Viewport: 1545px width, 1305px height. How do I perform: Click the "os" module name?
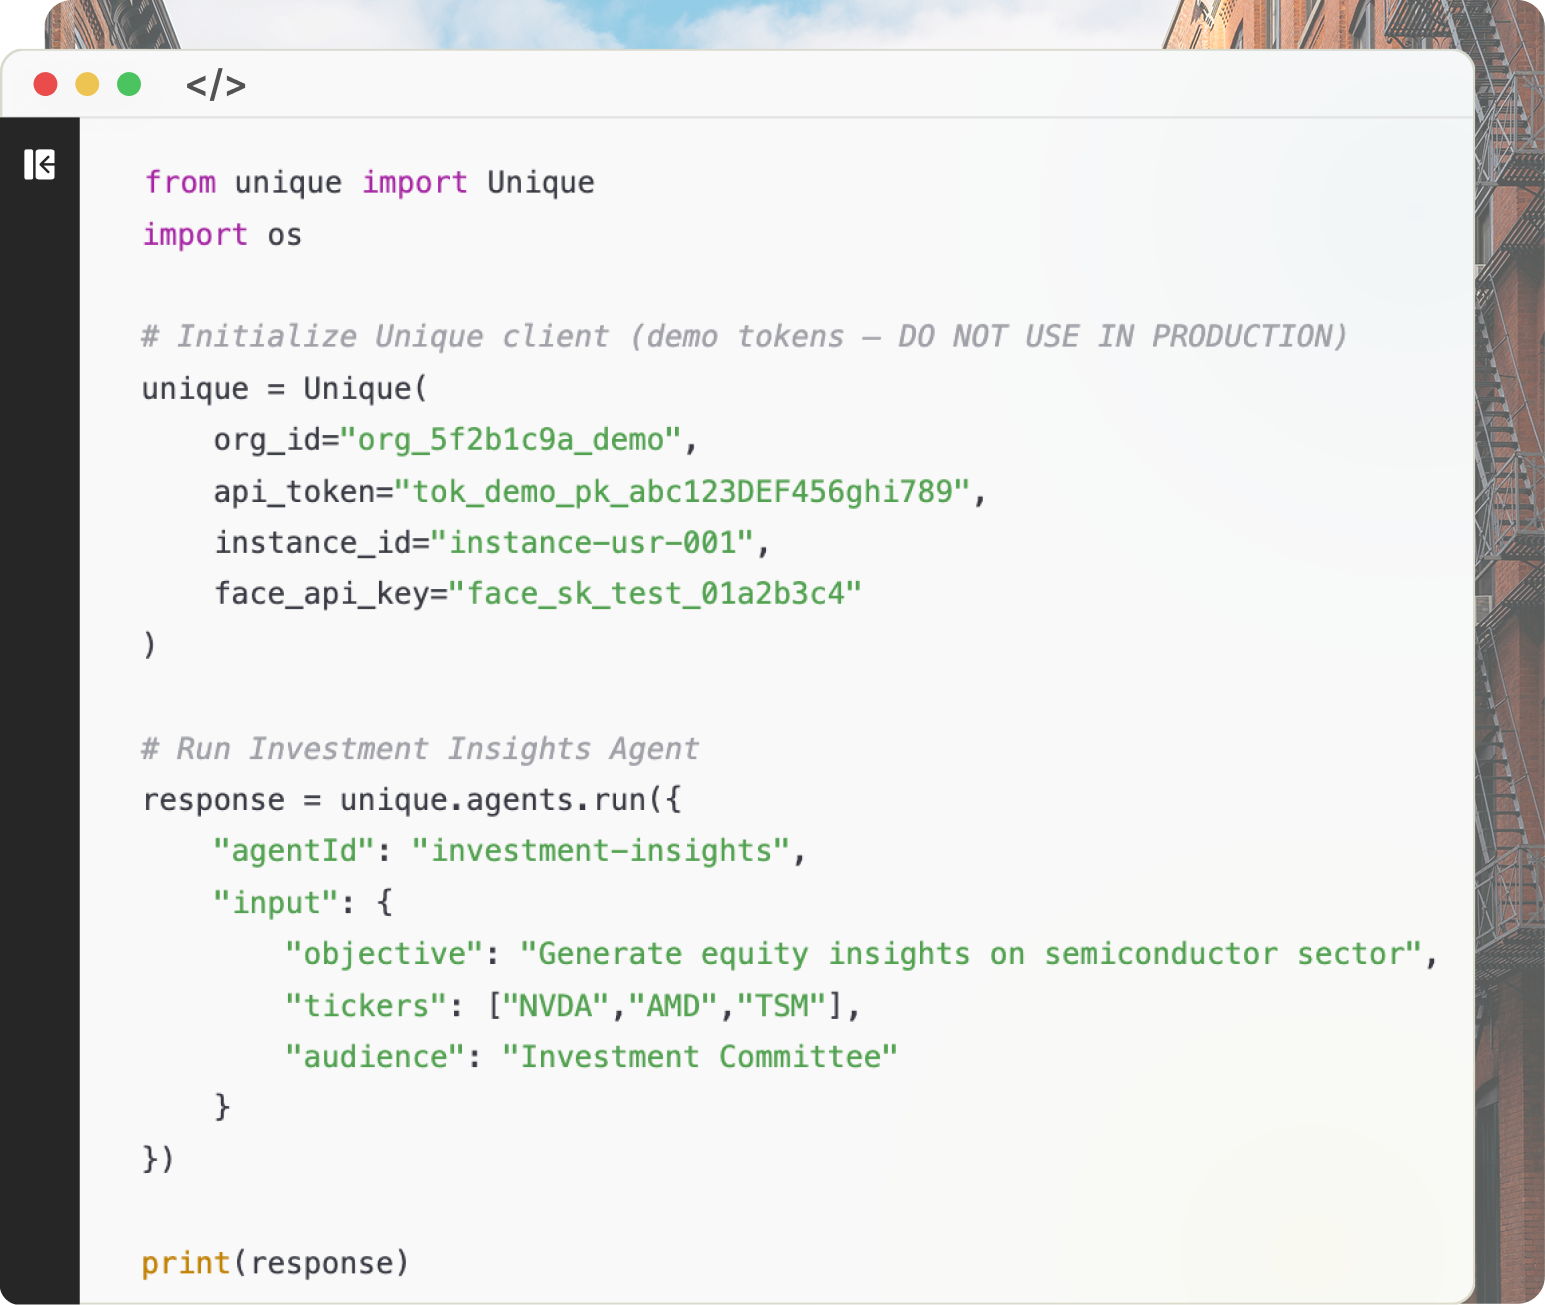(284, 234)
